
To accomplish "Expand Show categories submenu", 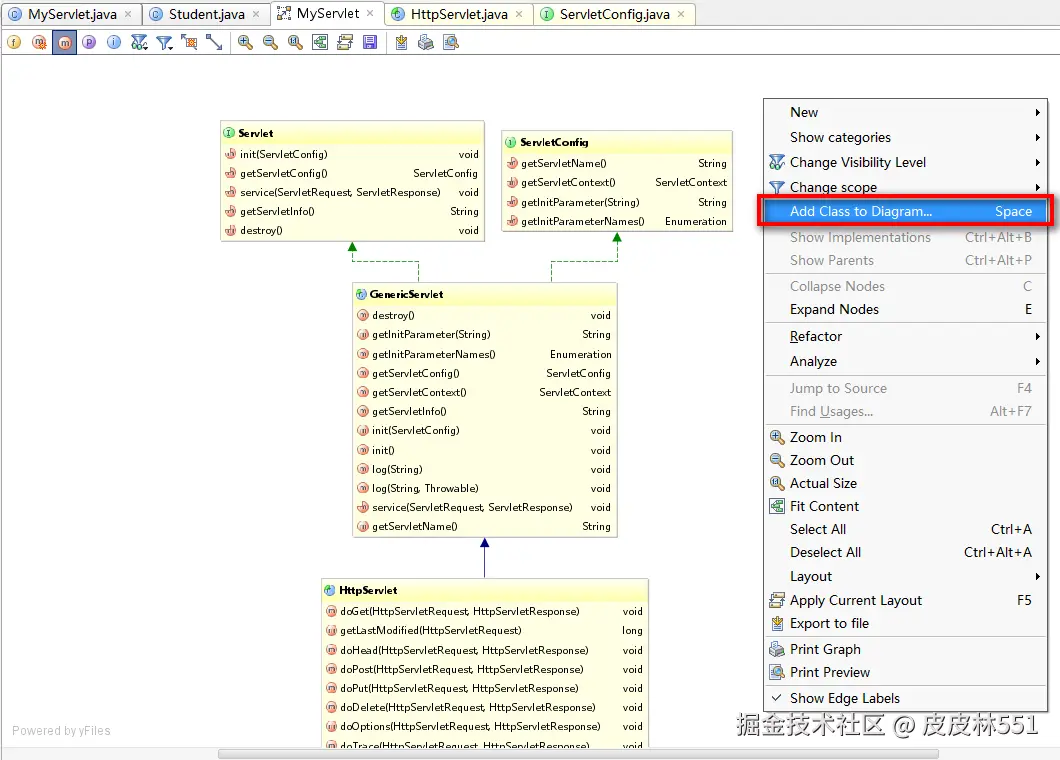I will (x=906, y=137).
